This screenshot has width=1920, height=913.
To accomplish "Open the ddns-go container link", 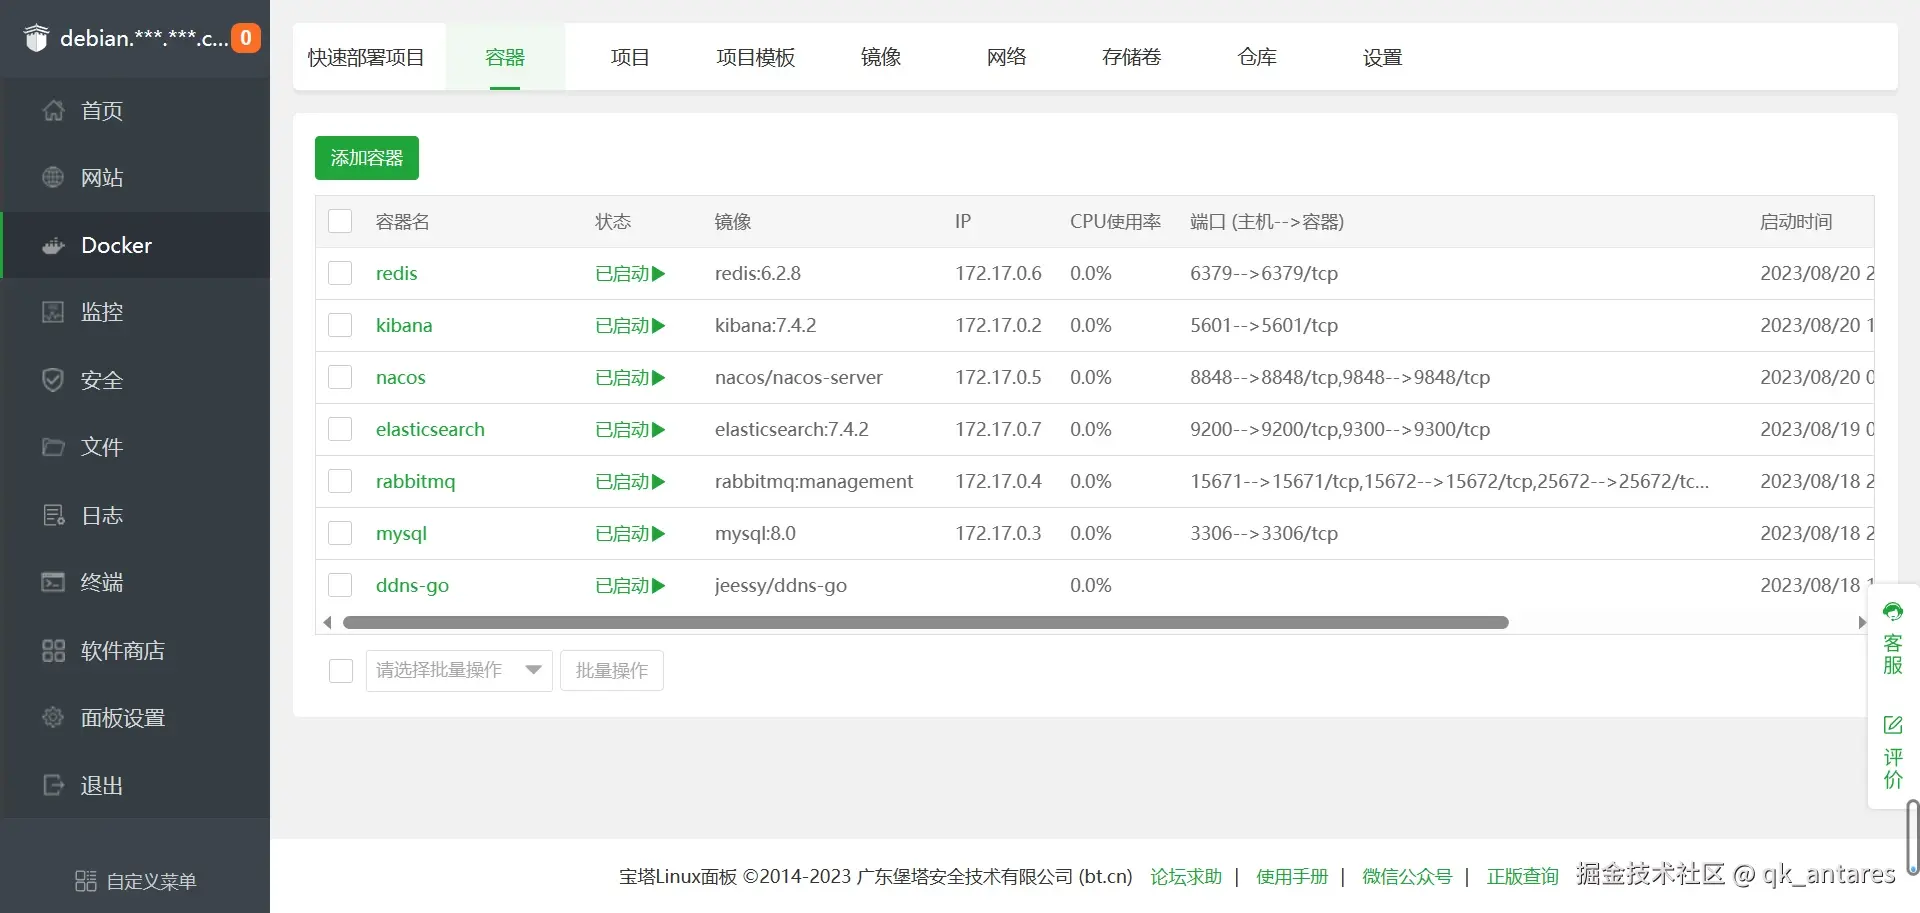I will [x=412, y=585].
